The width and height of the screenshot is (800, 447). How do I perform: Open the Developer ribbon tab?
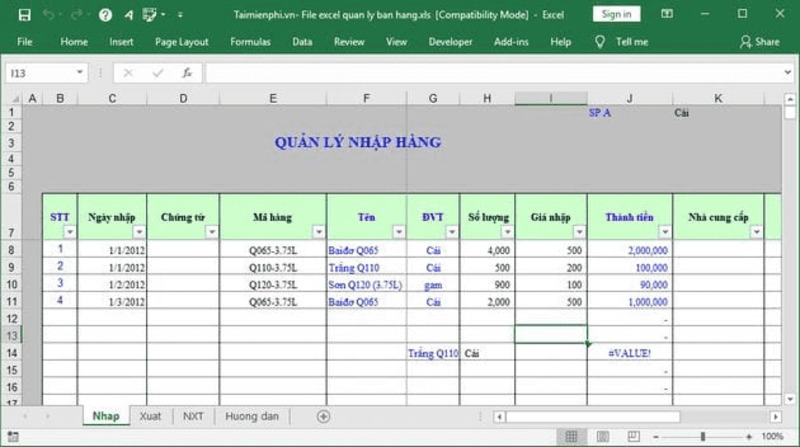(x=450, y=42)
